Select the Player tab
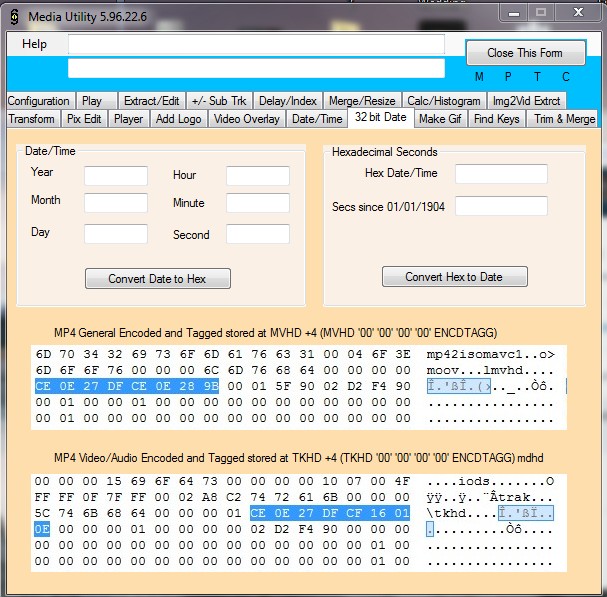This screenshot has width=607, height=597. (x=129, y=119)
